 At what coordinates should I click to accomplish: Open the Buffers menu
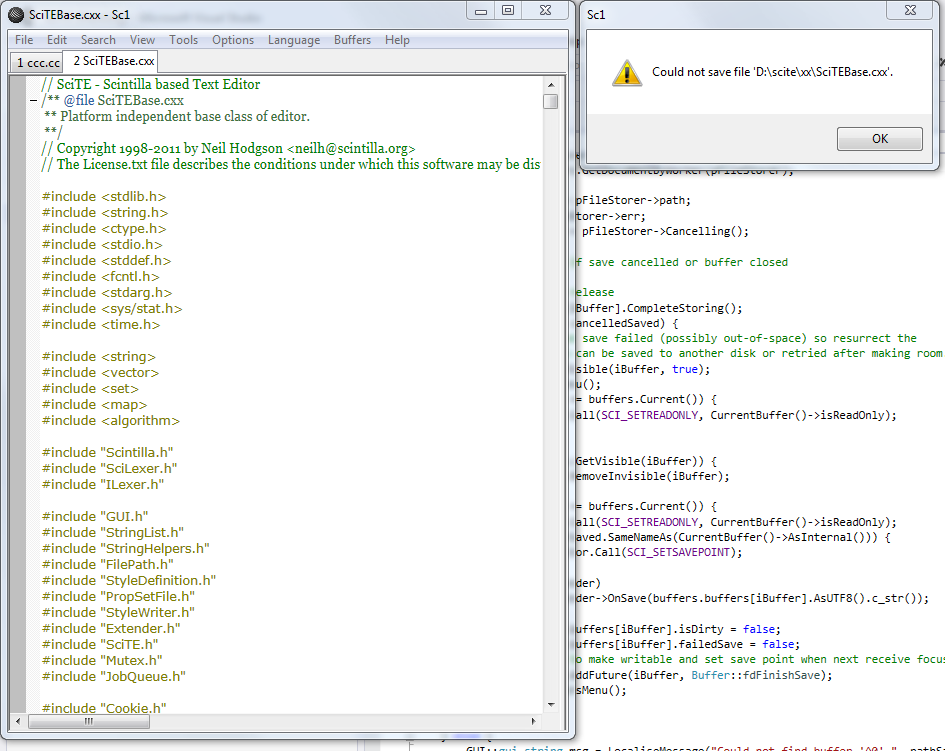(352, 40)
